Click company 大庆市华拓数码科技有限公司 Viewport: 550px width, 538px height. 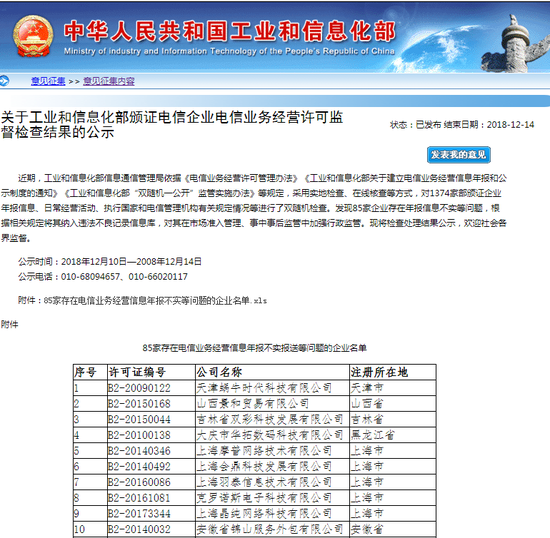point(269,435)
